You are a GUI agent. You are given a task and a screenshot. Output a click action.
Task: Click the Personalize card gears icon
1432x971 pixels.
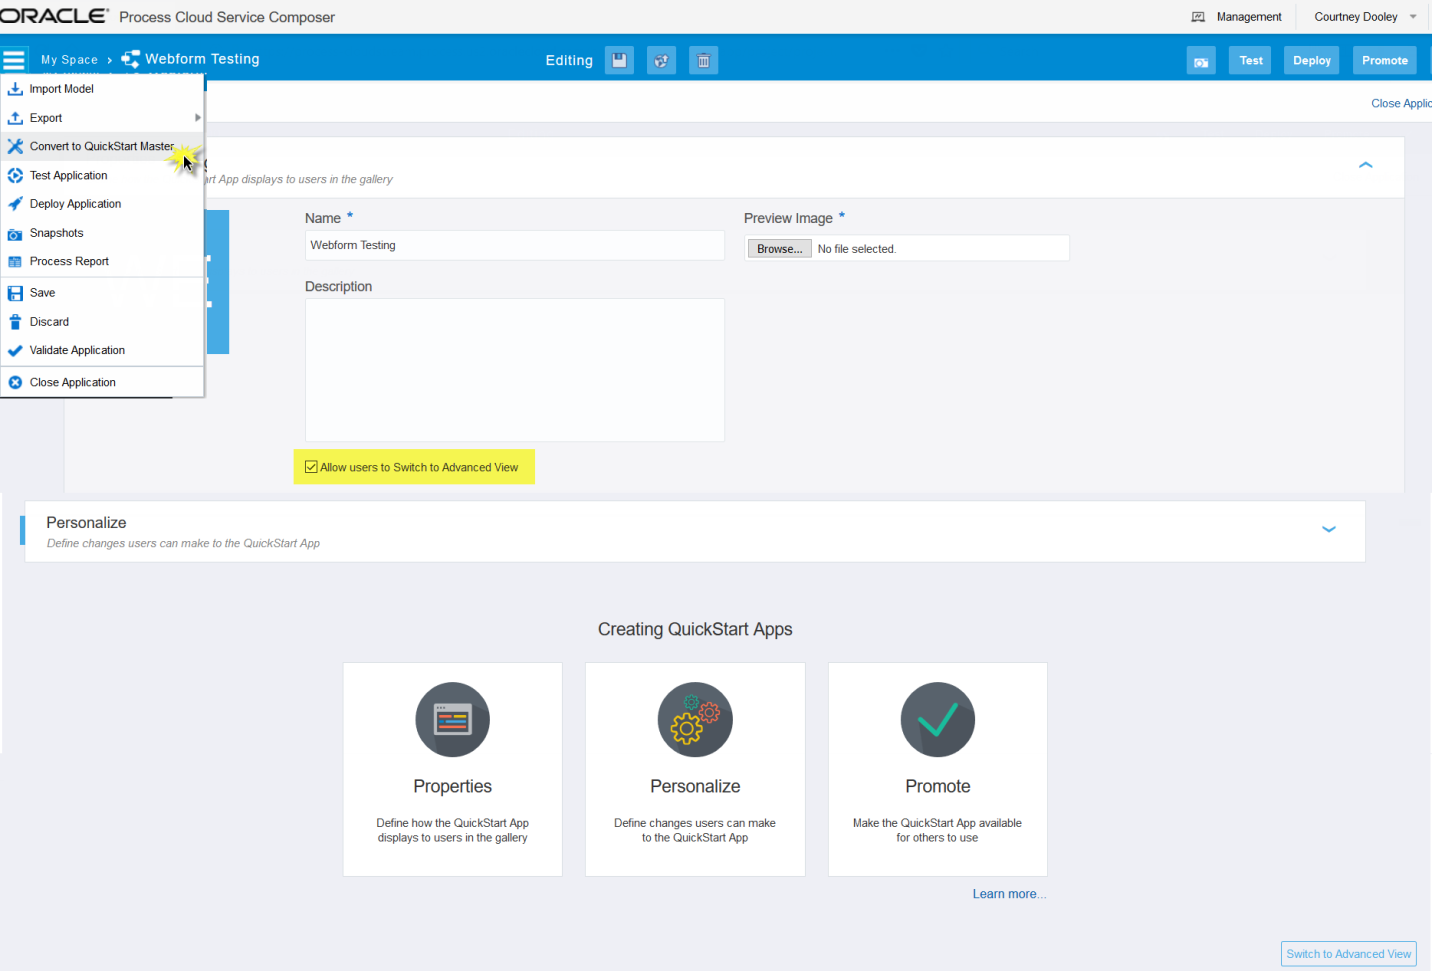695,720
